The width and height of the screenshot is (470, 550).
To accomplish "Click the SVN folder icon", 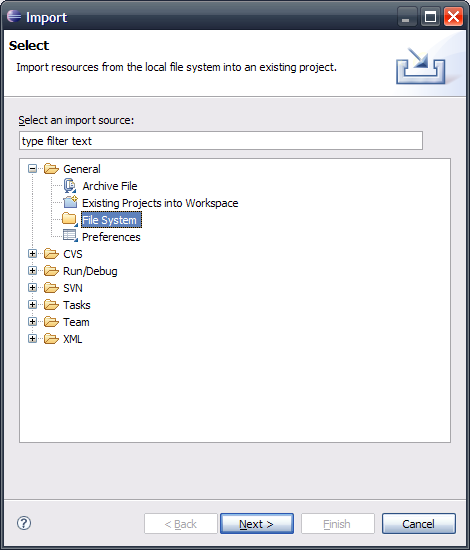I will point(51,288).
